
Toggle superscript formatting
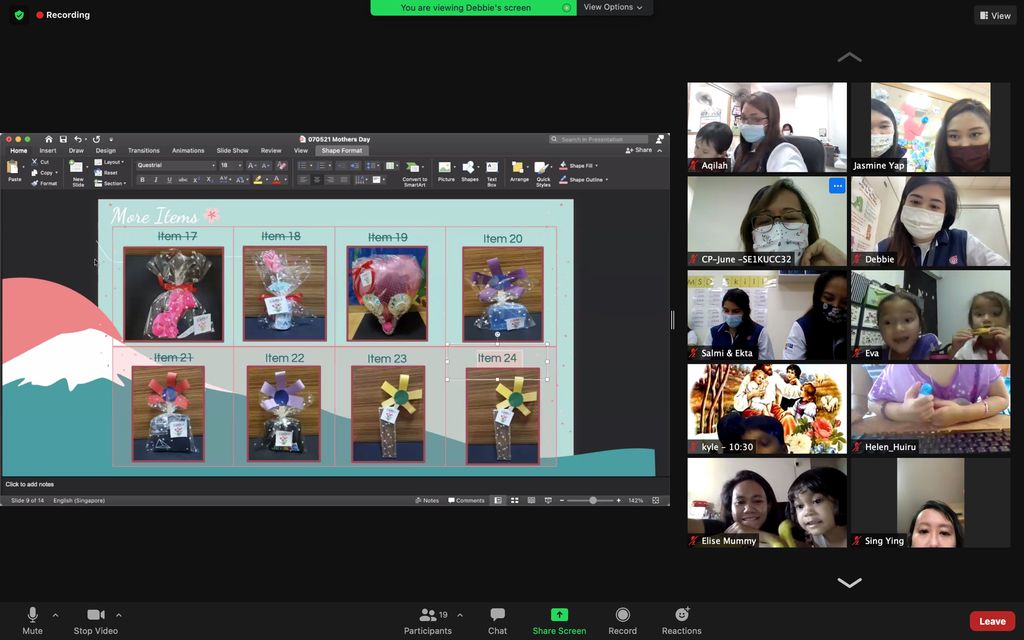(195, 180)
